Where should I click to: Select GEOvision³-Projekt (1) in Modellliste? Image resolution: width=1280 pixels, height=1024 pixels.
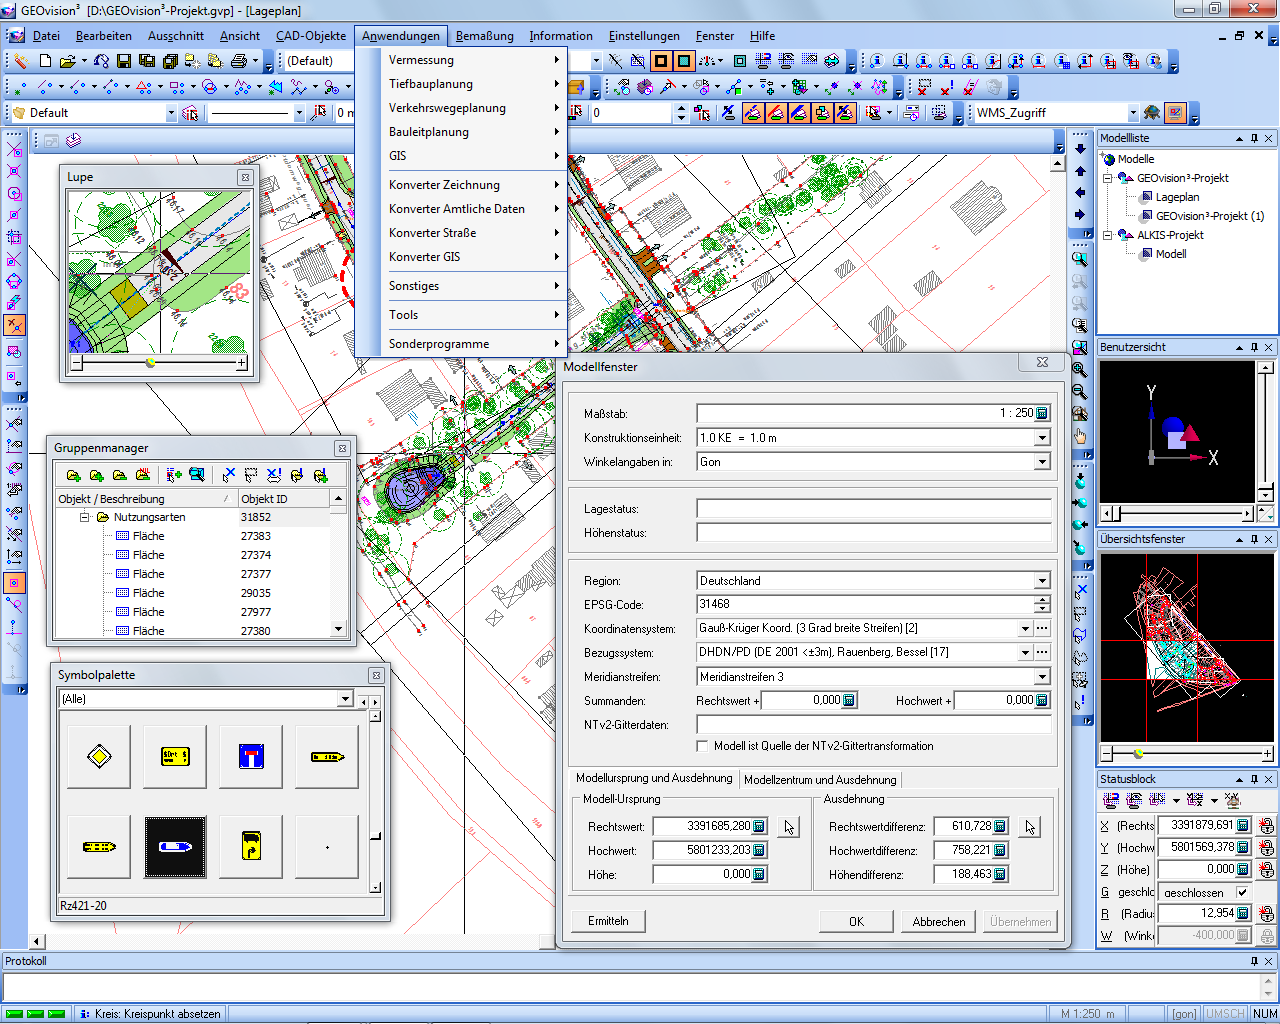(x=1210, y=216)
